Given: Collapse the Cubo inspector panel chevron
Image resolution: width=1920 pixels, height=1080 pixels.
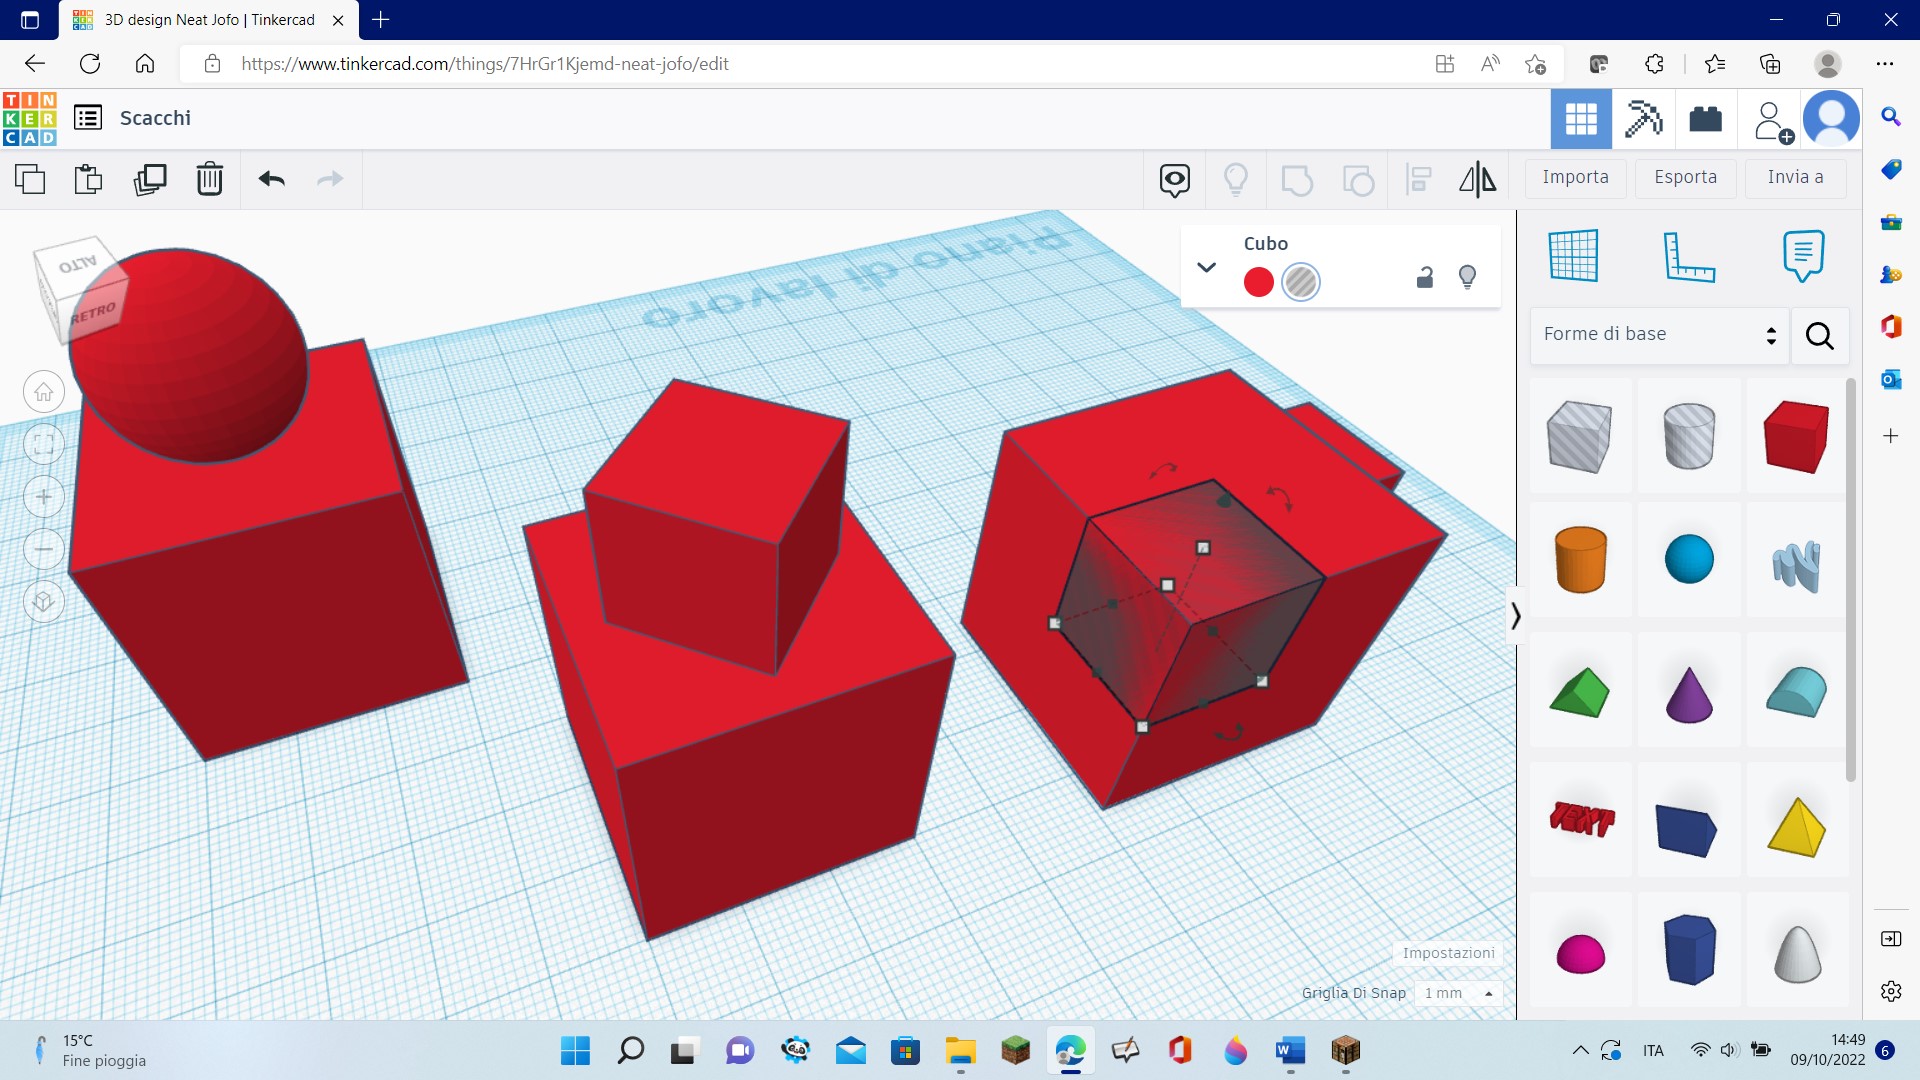Looking at the screenshot, I should click(x=1206, y=267).
